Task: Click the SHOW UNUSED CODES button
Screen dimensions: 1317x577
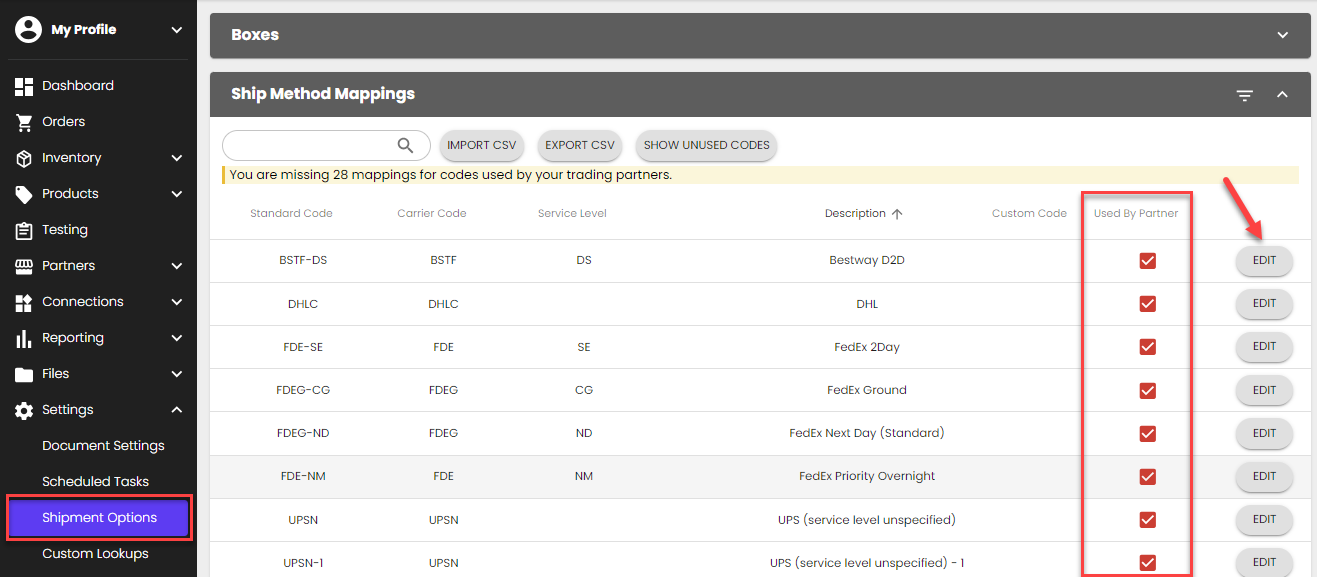Action: click(706, 145)
